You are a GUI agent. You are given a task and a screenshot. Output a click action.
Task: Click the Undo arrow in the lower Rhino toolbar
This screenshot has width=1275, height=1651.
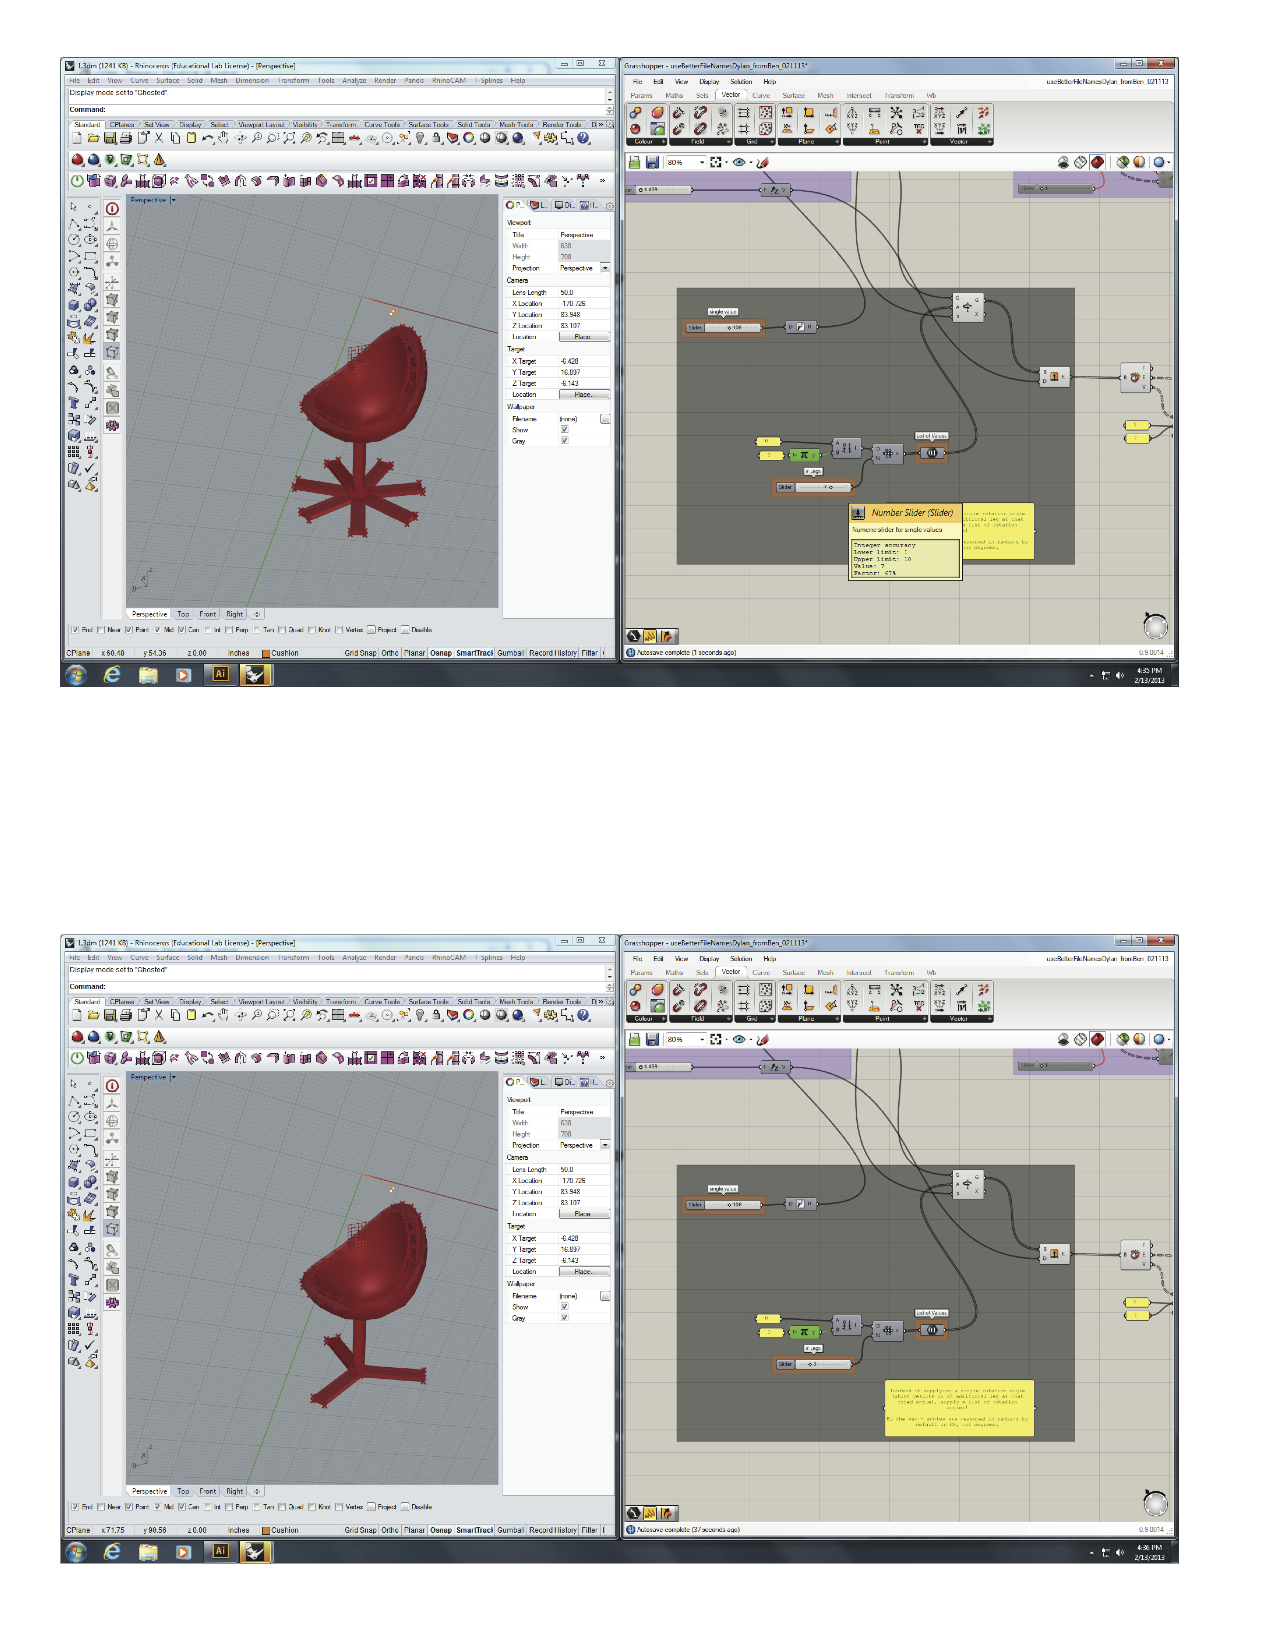click(x=207, y=1015)
